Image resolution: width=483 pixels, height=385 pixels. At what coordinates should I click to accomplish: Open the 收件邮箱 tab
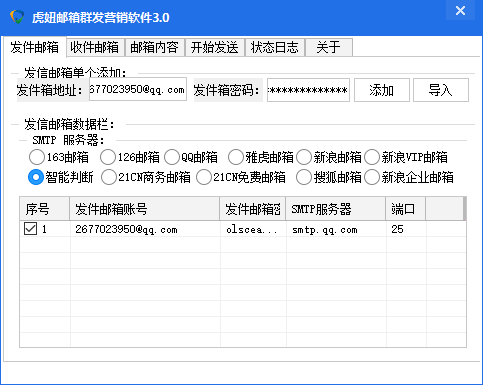tap(95, 47)
